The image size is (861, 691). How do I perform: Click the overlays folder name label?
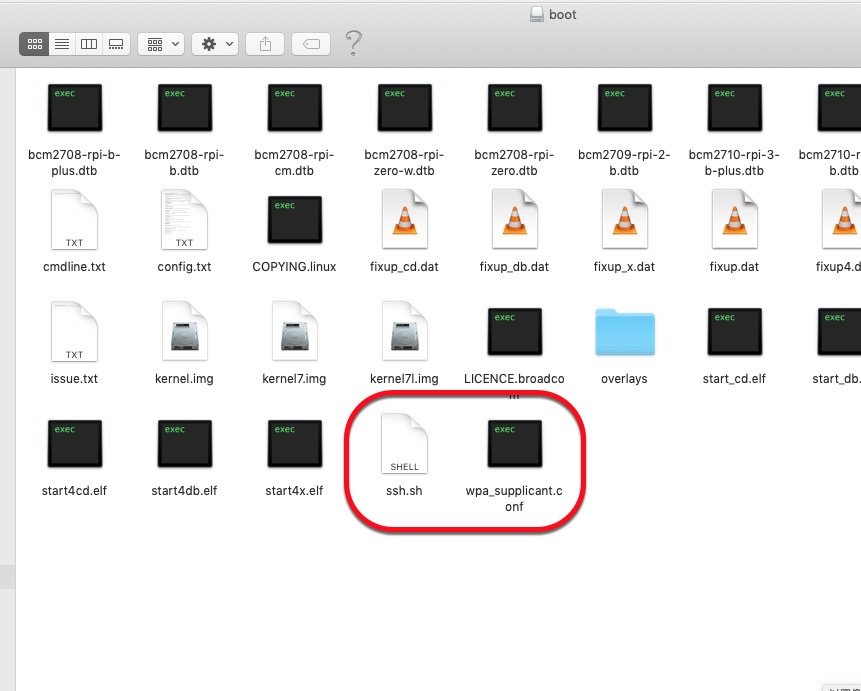(624, 379)
